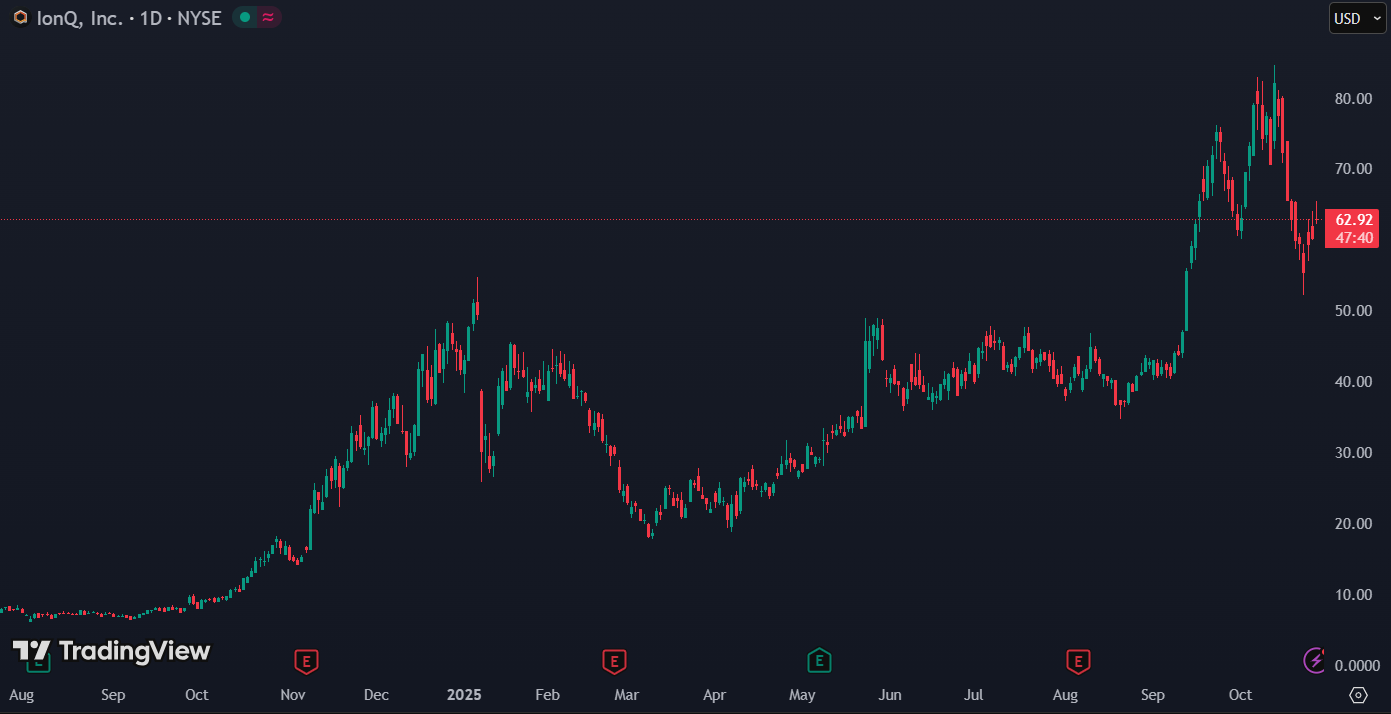Screen dimensions: 1391x714
Task: Click the 62.92 current price label
Action: point(1355,220)
